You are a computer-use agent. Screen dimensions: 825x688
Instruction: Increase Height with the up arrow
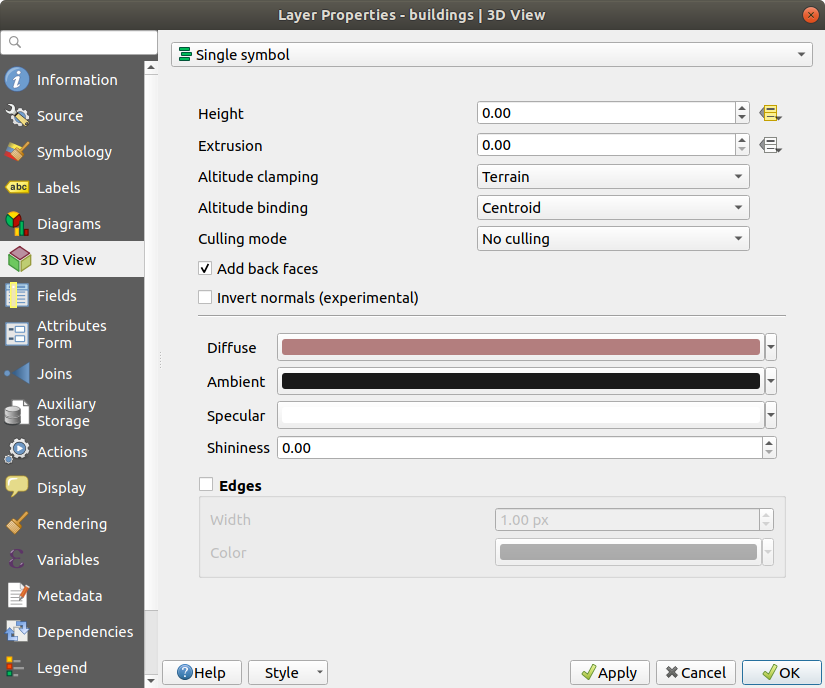[x=742, y=108]
